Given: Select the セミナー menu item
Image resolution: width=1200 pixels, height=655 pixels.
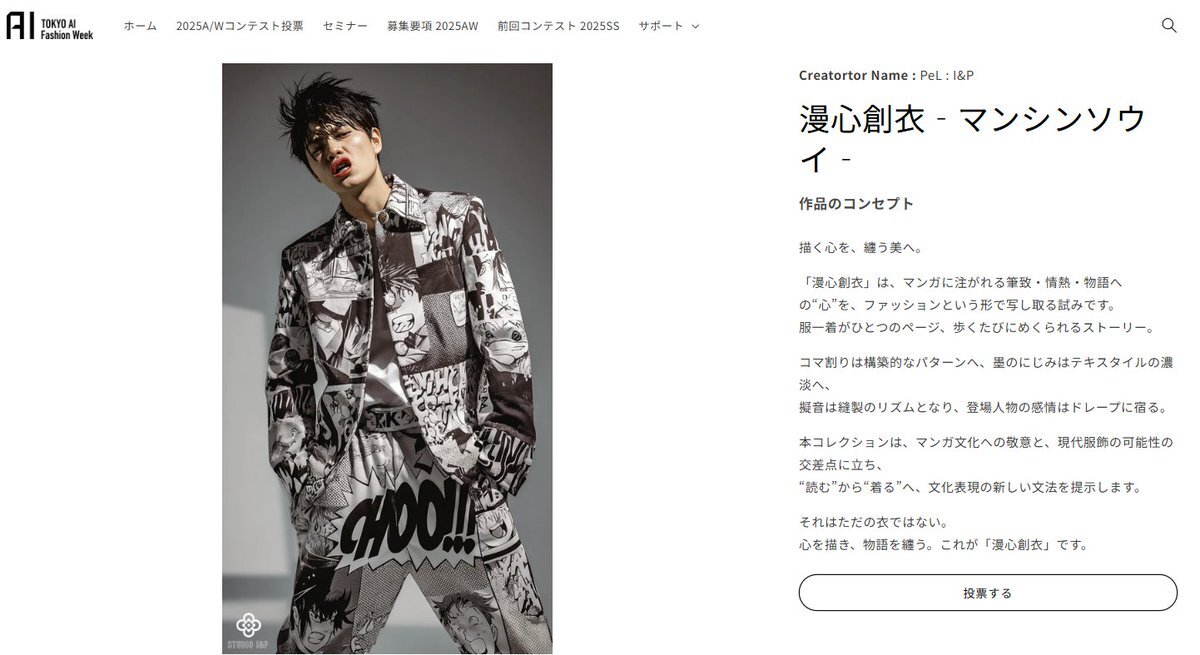Looking at the screenshot, I should [x=345, y=26].
